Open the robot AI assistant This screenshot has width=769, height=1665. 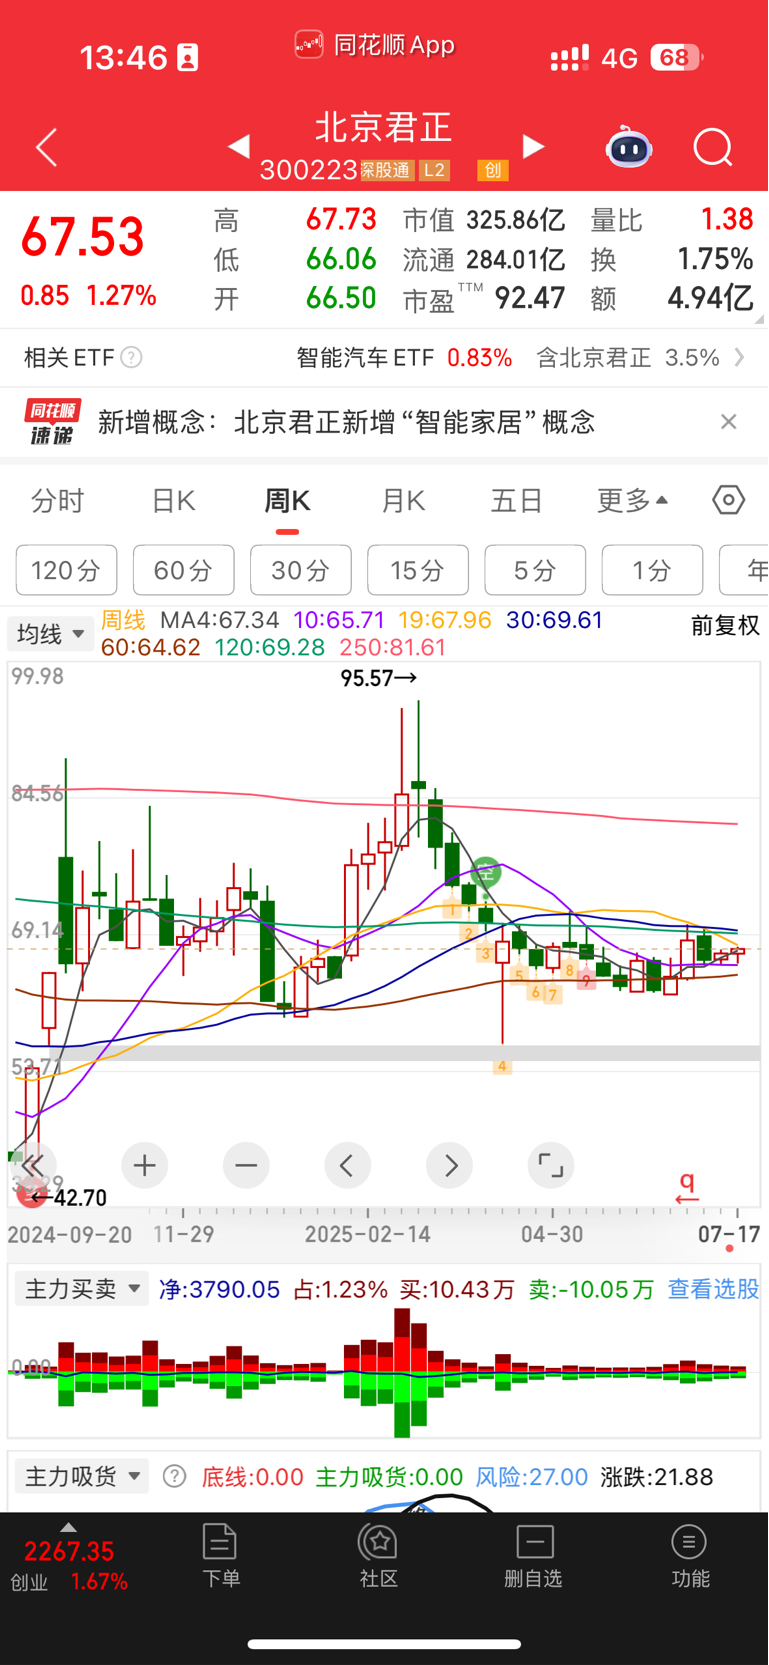[629, 147]
